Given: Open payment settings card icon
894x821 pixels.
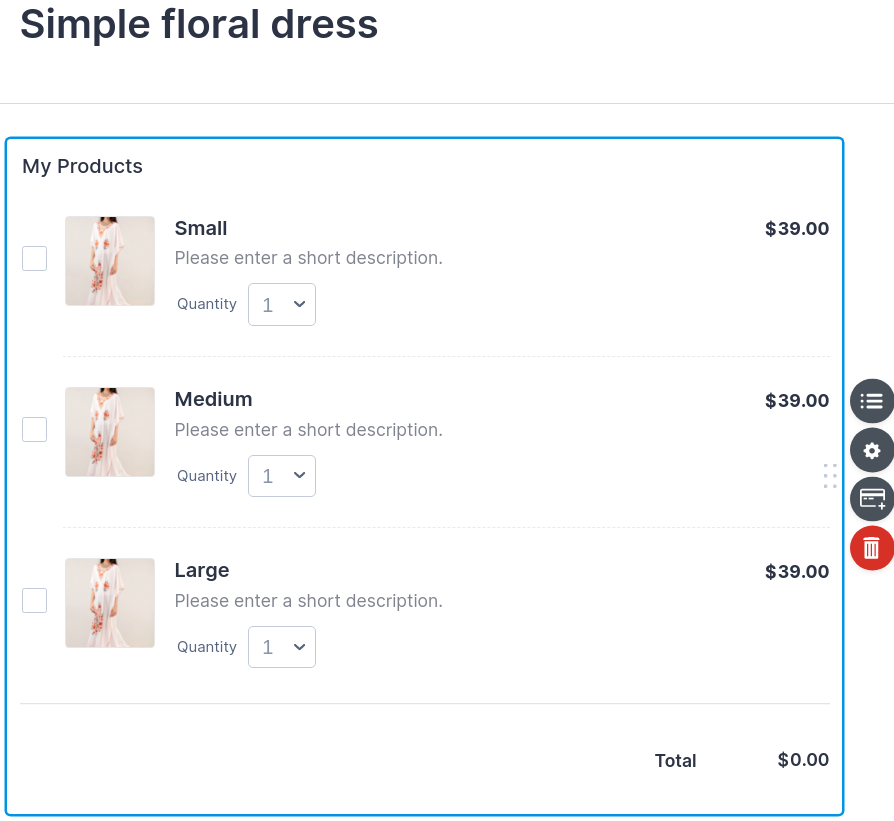Looking at the screenshot, I should 871,498.
